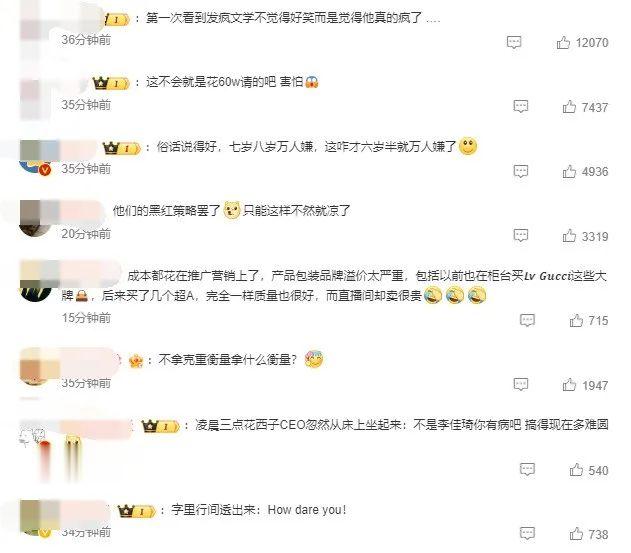631x553 pixels.
Task: Reply to the 成本都花在推广营销 comment
Action: (x=527, y=320)
